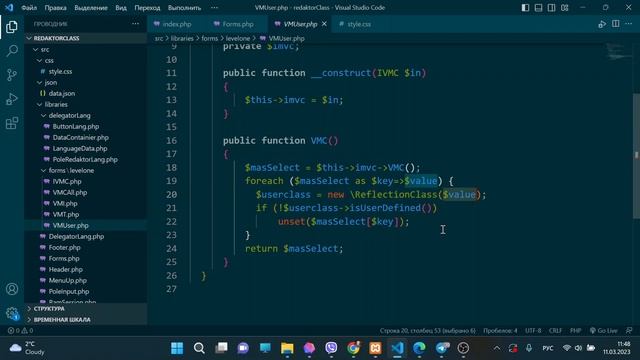Click the Go Live status bar button

pos(603,331)
